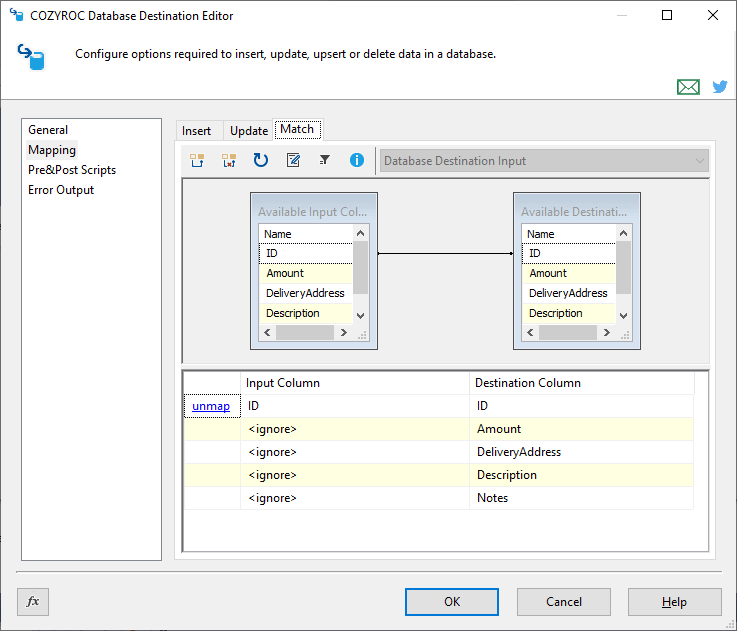
Task: Click the Input Column grid header
Action: (355, 383)
